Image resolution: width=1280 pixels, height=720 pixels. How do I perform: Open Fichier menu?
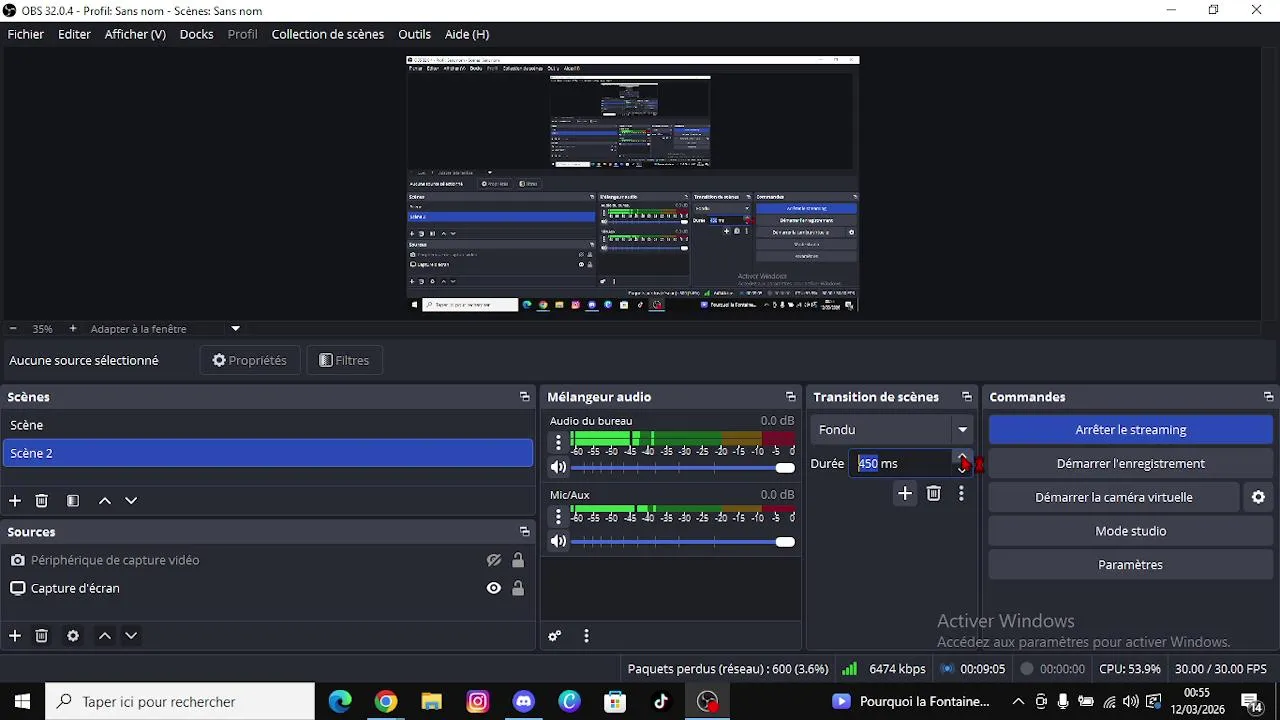click(x=26, y=34)
